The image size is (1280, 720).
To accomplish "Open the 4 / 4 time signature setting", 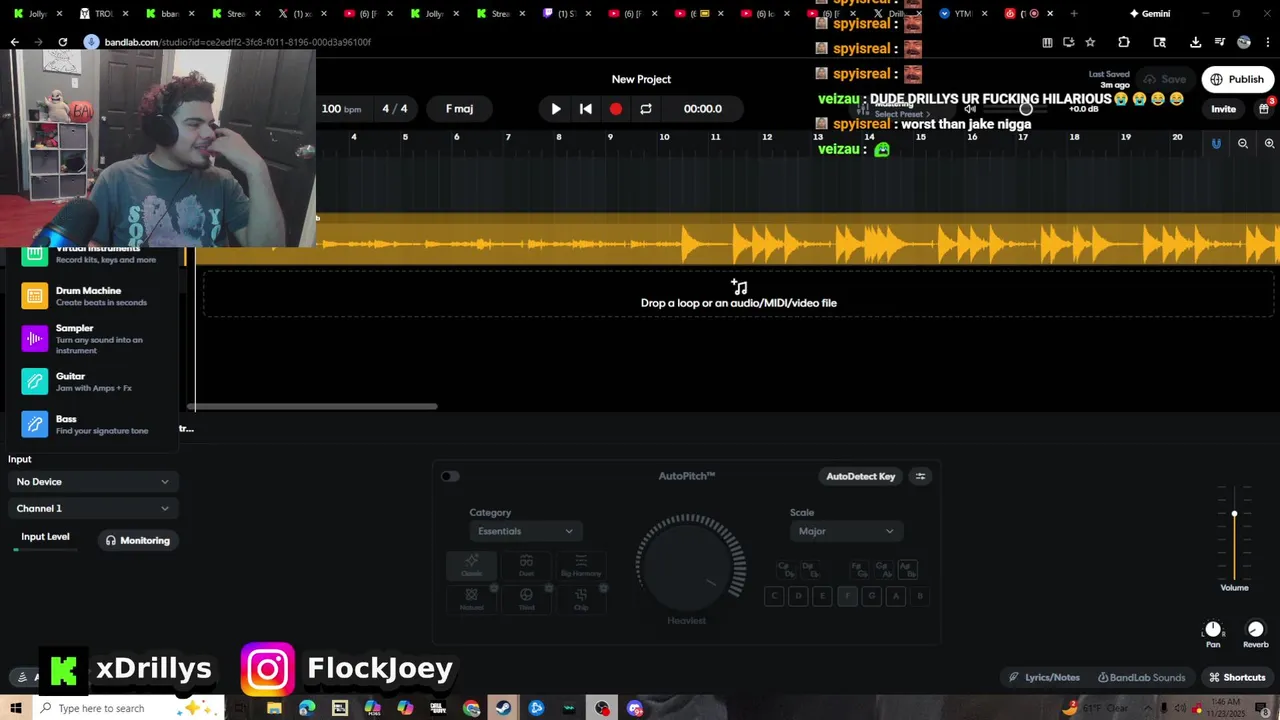I will click(395, 109).
